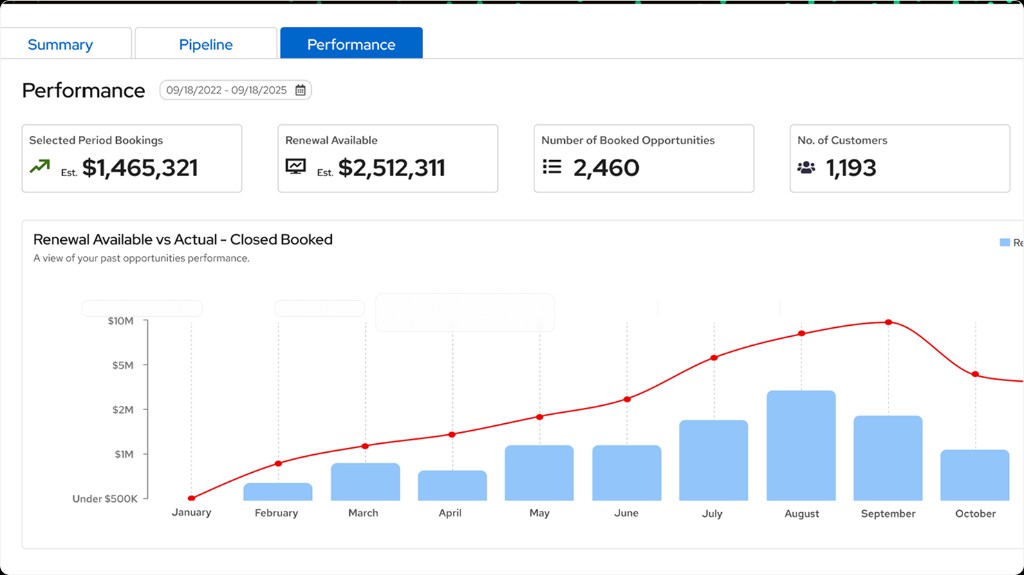Click the October bar in chart
The height and width of the screenshot is (575, 1024).
(x=975, y=475)
